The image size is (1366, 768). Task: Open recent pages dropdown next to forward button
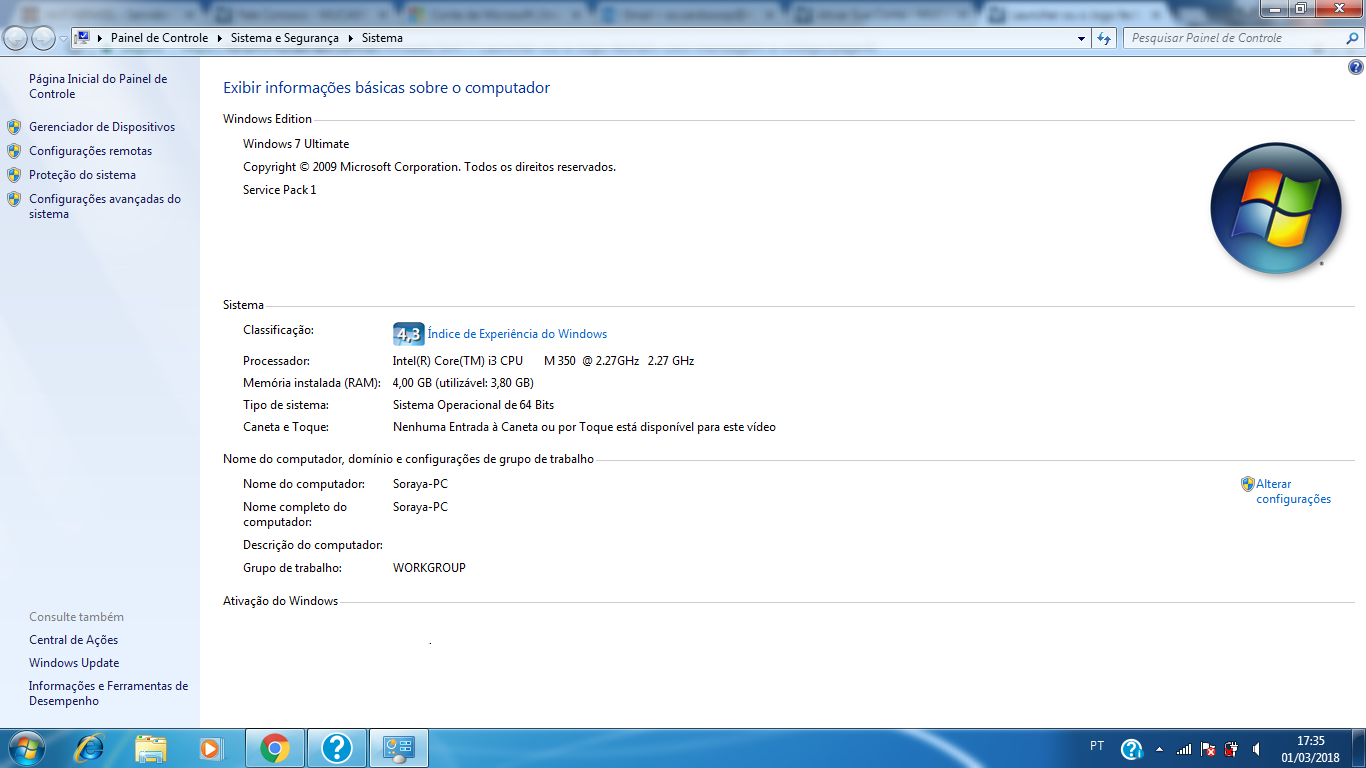pos(63,38)
